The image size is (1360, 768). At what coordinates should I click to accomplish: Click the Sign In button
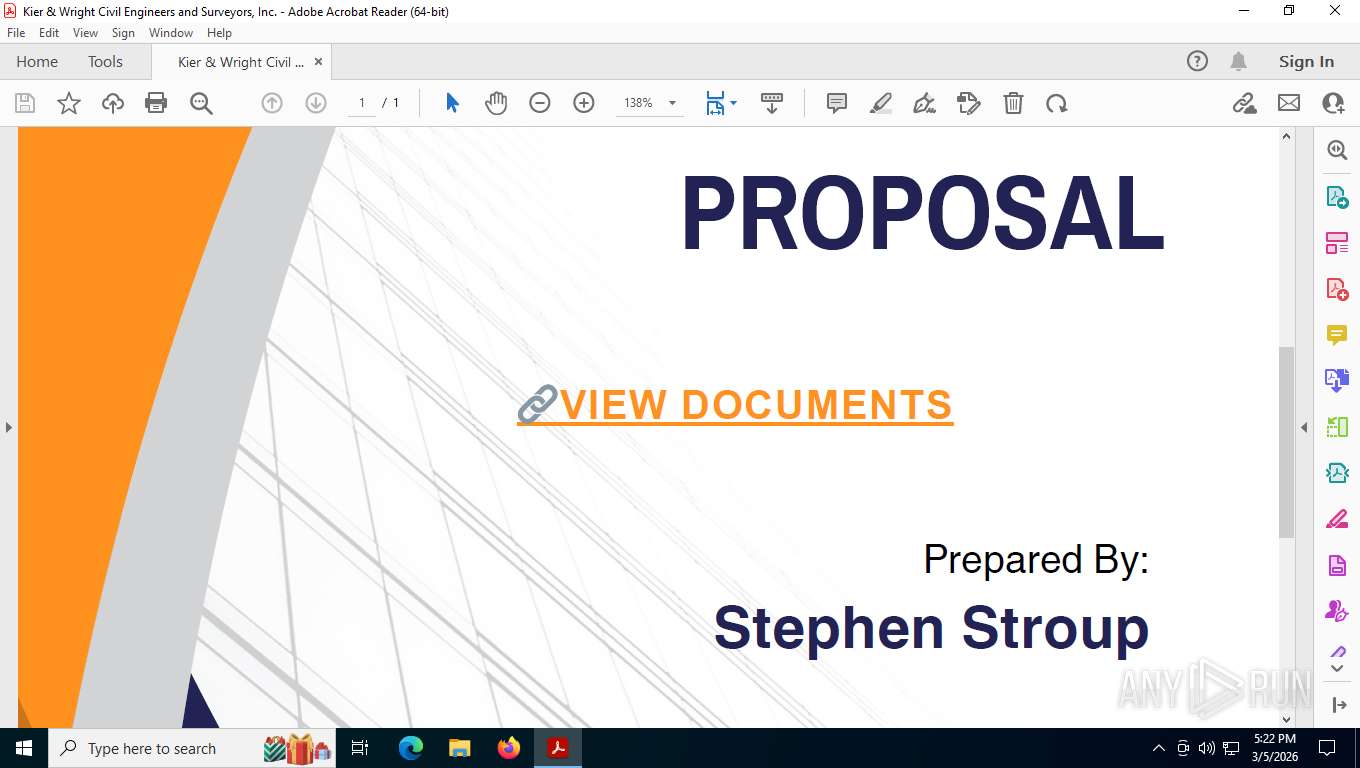coord(1306,62)
